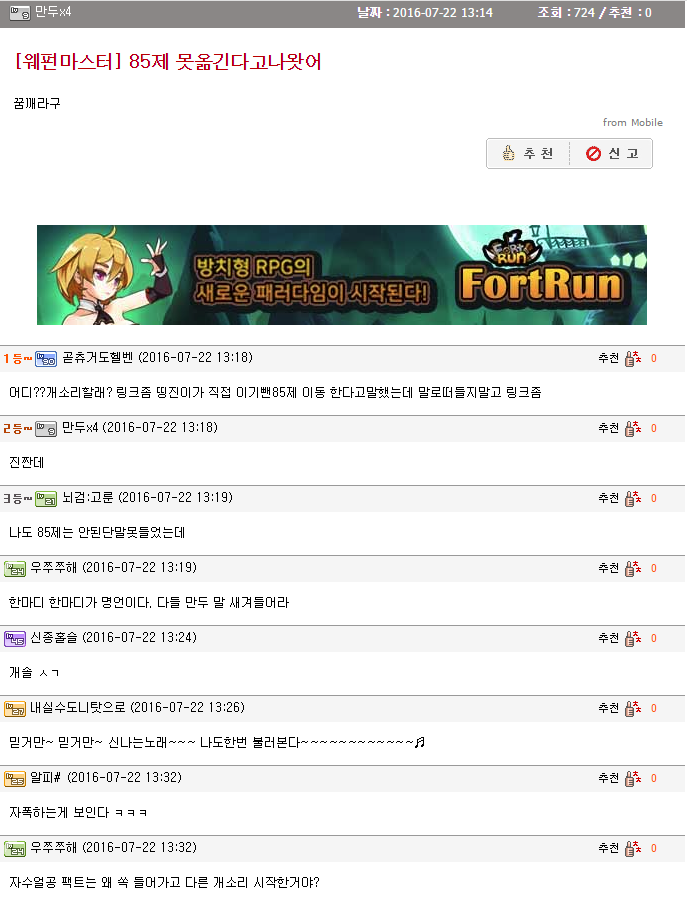Click the level badge icon beside 곧휴거도헬벤
This screenshot has height=902, width=687.
46,359
